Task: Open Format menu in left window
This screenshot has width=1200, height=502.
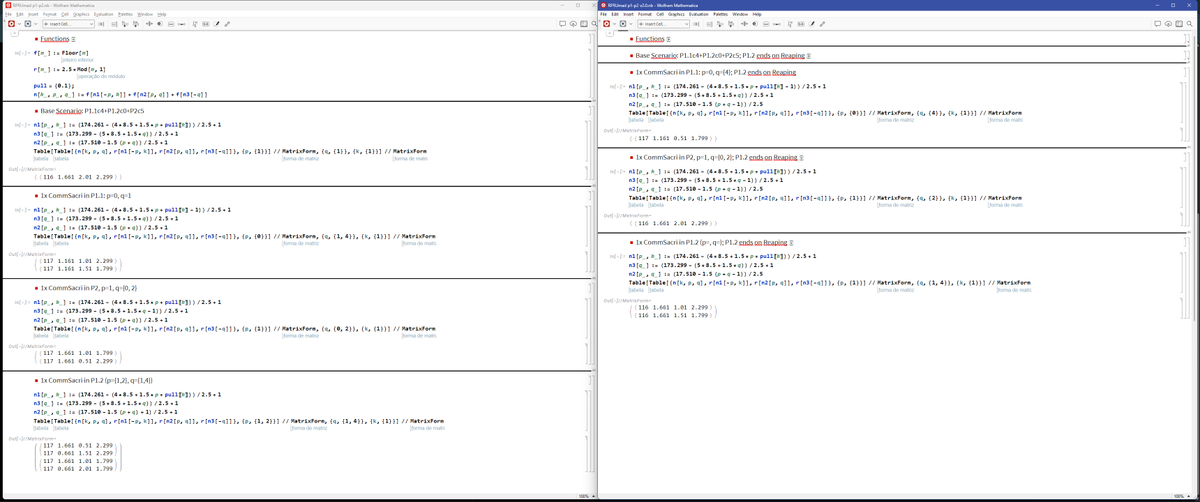Action: [50, 14]
